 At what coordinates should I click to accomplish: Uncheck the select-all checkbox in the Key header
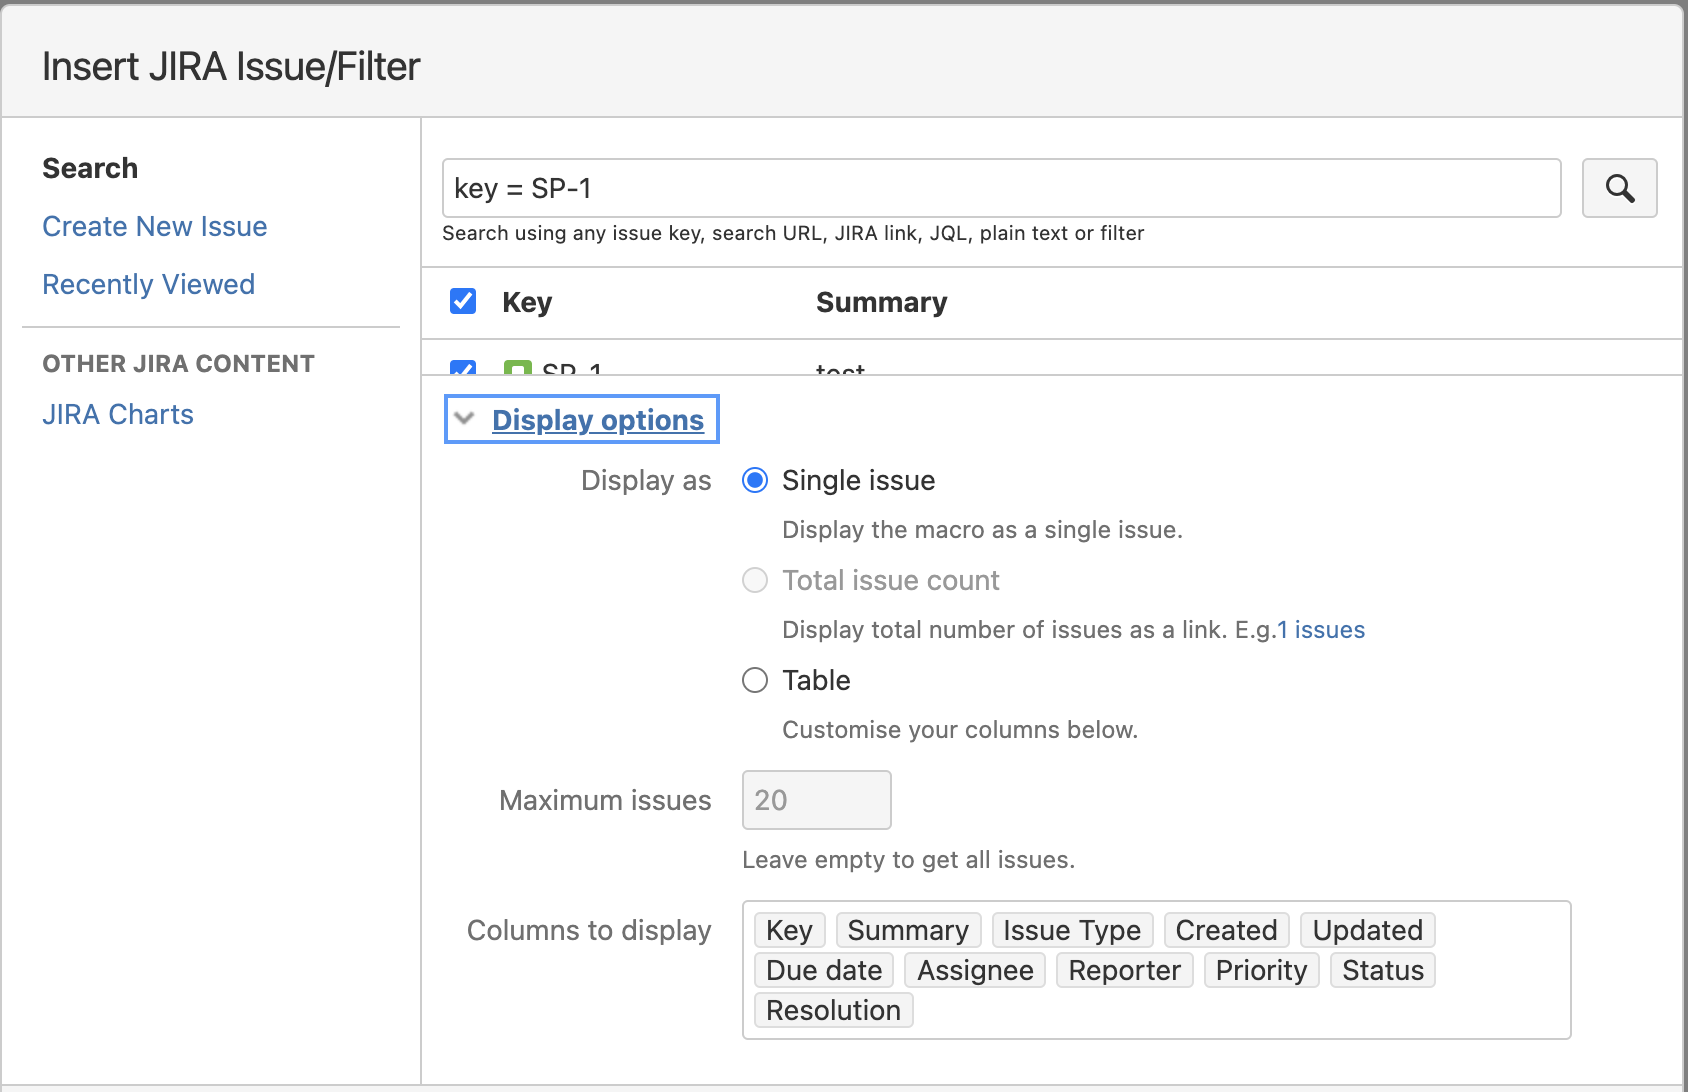(x=462, y=300)
